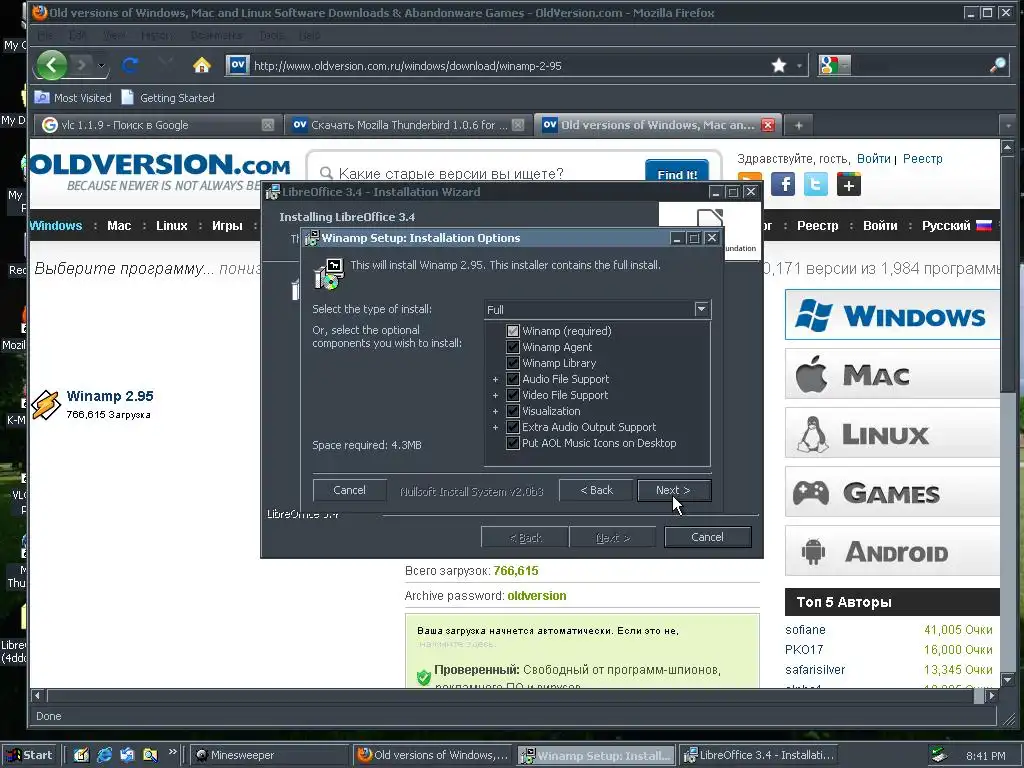Click the Start button

[x=28, y=755]
